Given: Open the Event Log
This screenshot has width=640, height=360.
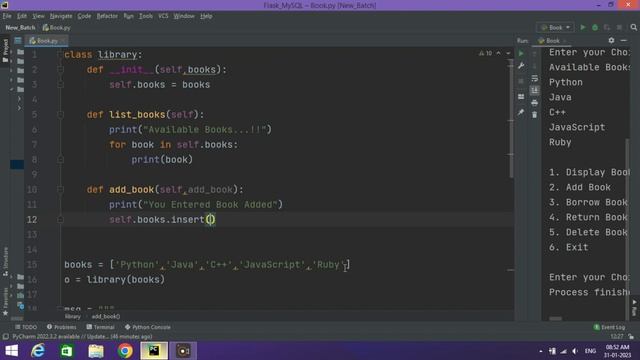Looking at the screenshot, I should coord(609,327).
